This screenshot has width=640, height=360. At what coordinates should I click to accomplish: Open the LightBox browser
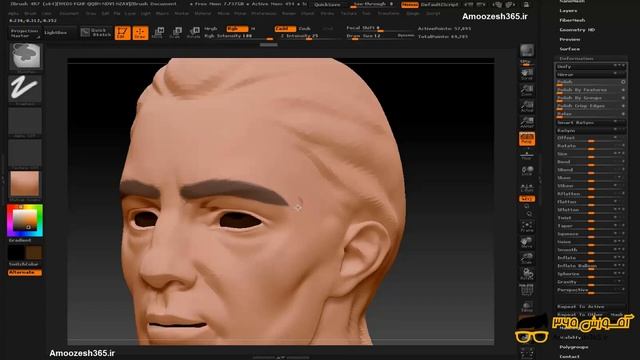point(59,33)
